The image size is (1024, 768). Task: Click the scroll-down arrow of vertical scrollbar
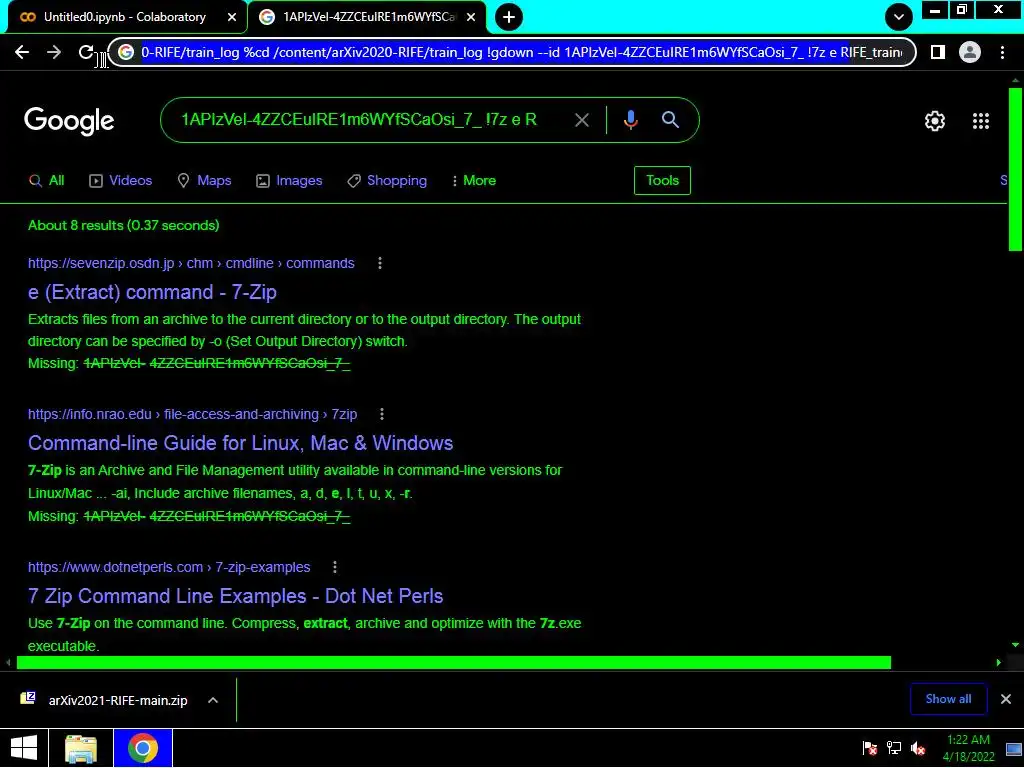(x=1015, y=645)
